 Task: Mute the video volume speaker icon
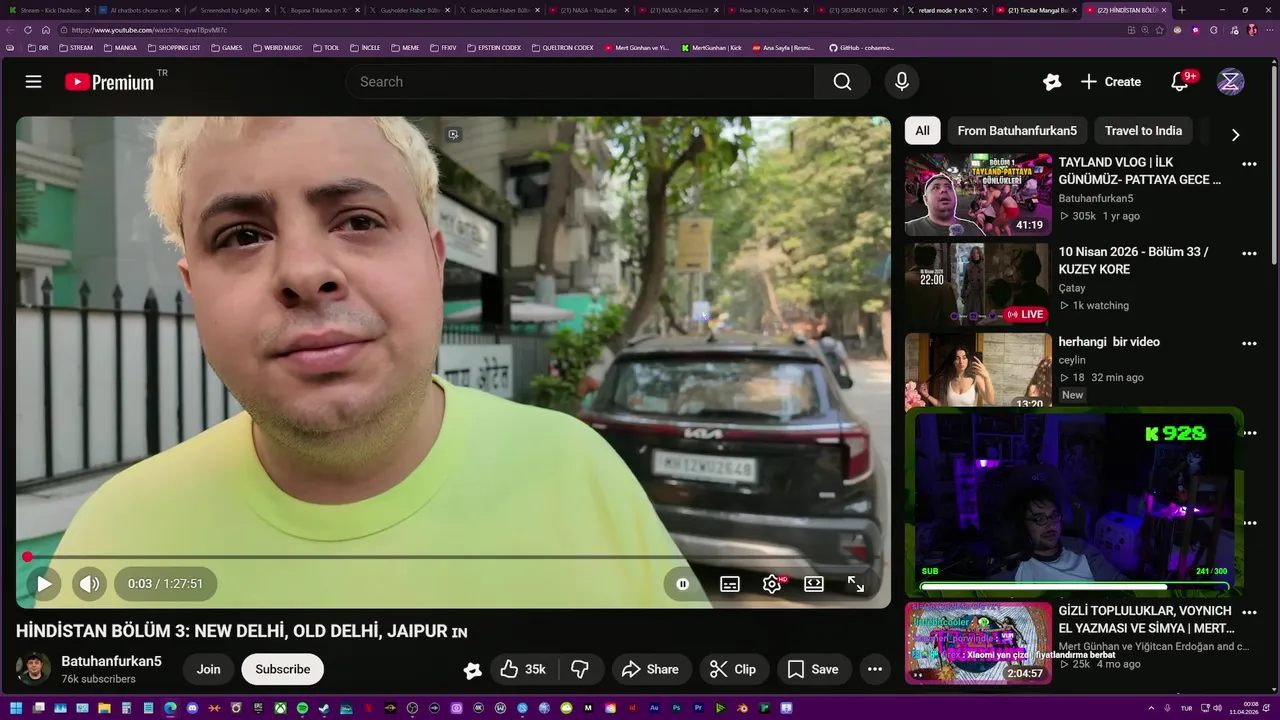(x=90, y=584)
